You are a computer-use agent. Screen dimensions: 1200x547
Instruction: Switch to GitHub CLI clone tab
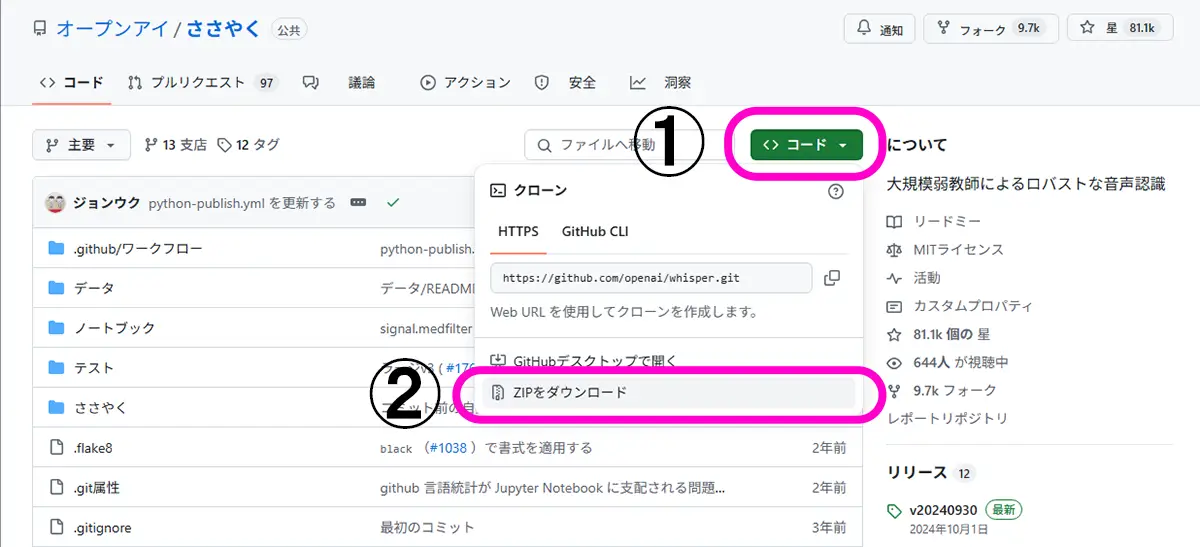click(595, 231)
